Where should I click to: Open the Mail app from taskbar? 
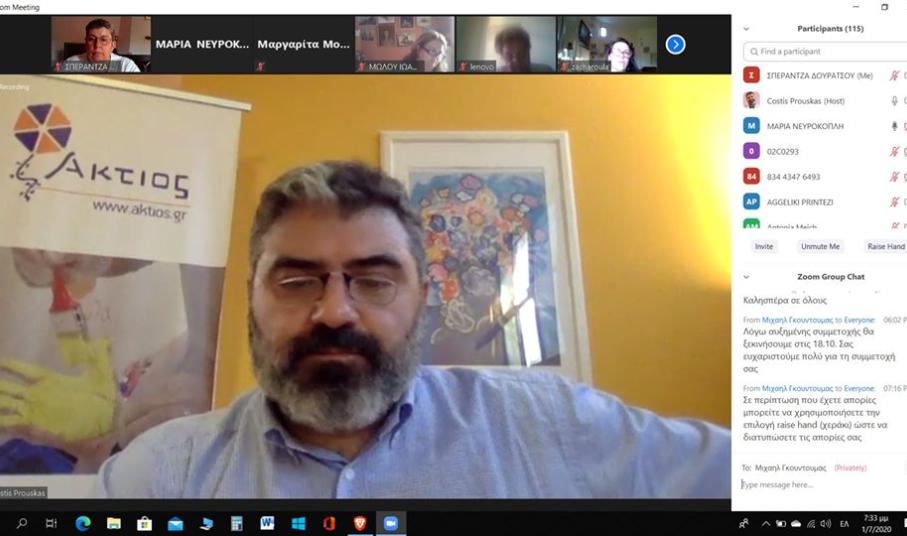pyautogui.click(x=175, y=523)
